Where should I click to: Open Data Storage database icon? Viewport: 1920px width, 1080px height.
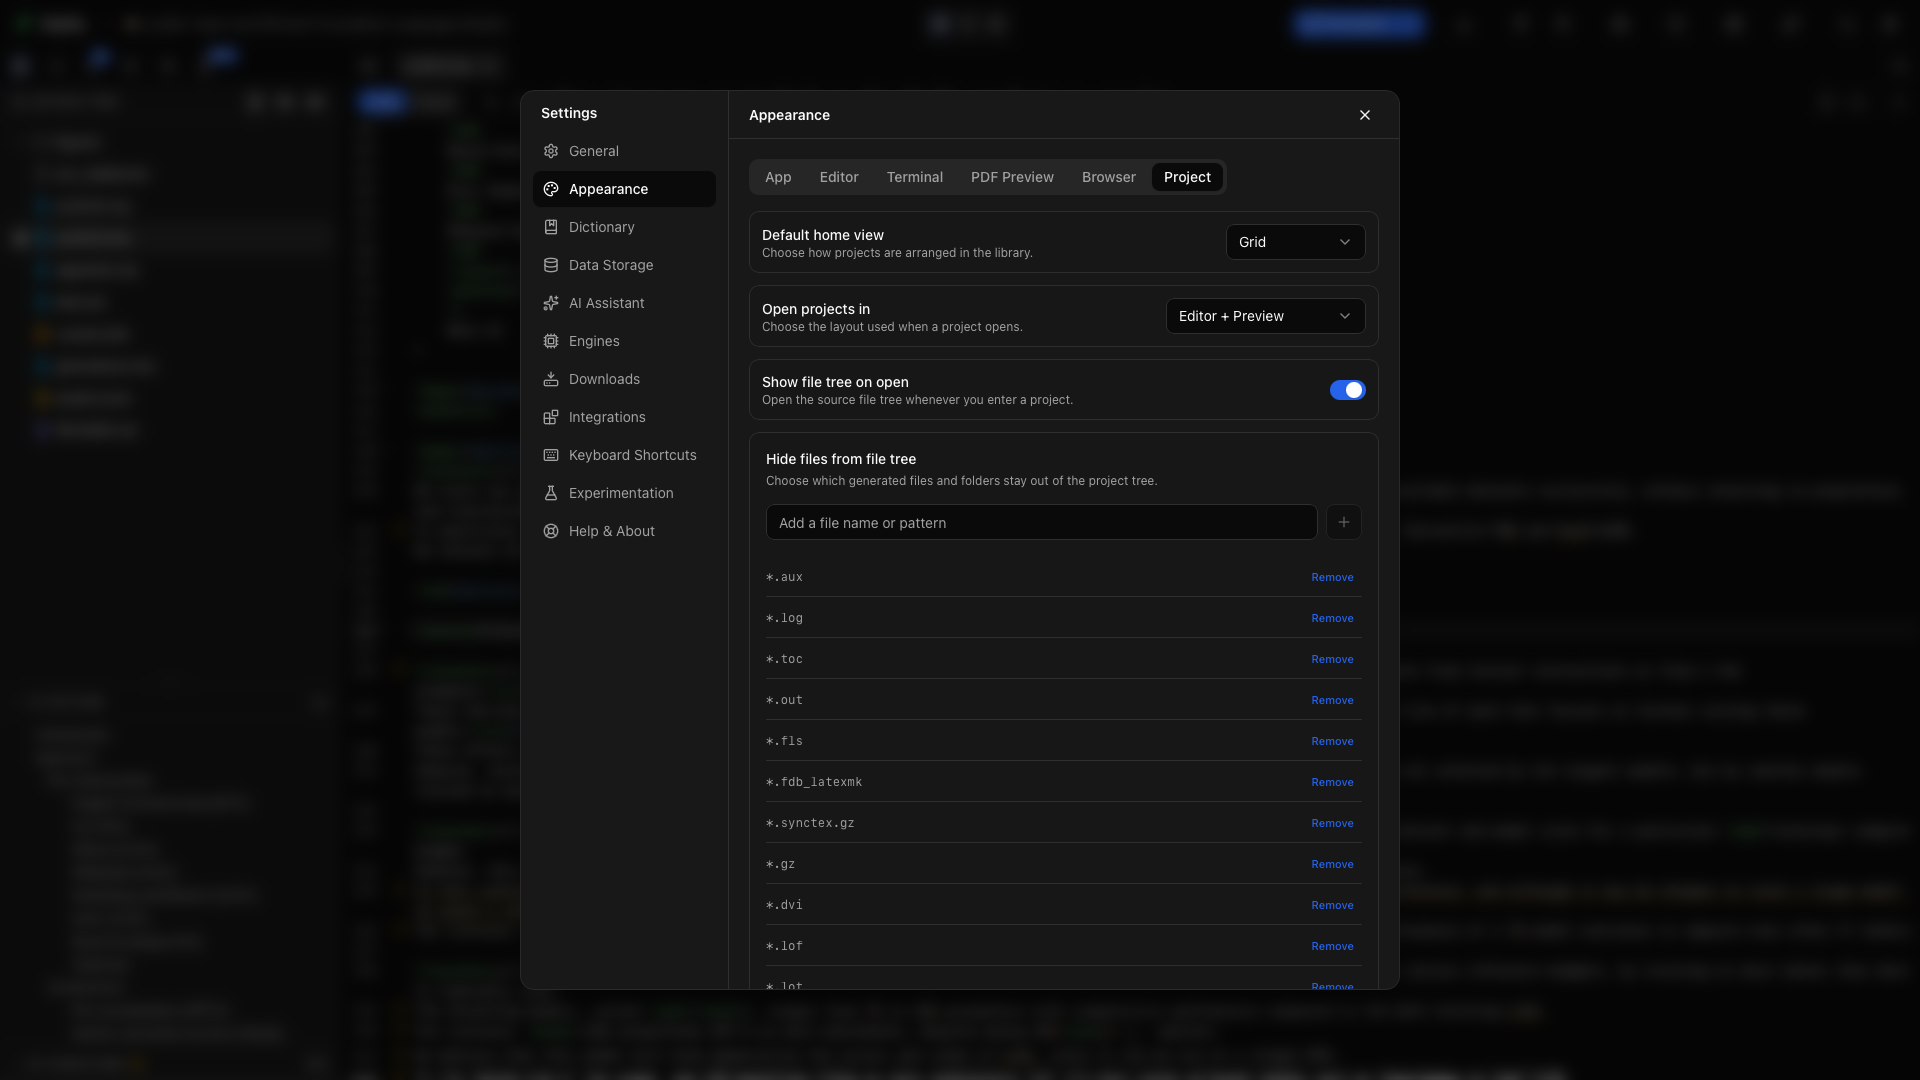pos(551,265)
